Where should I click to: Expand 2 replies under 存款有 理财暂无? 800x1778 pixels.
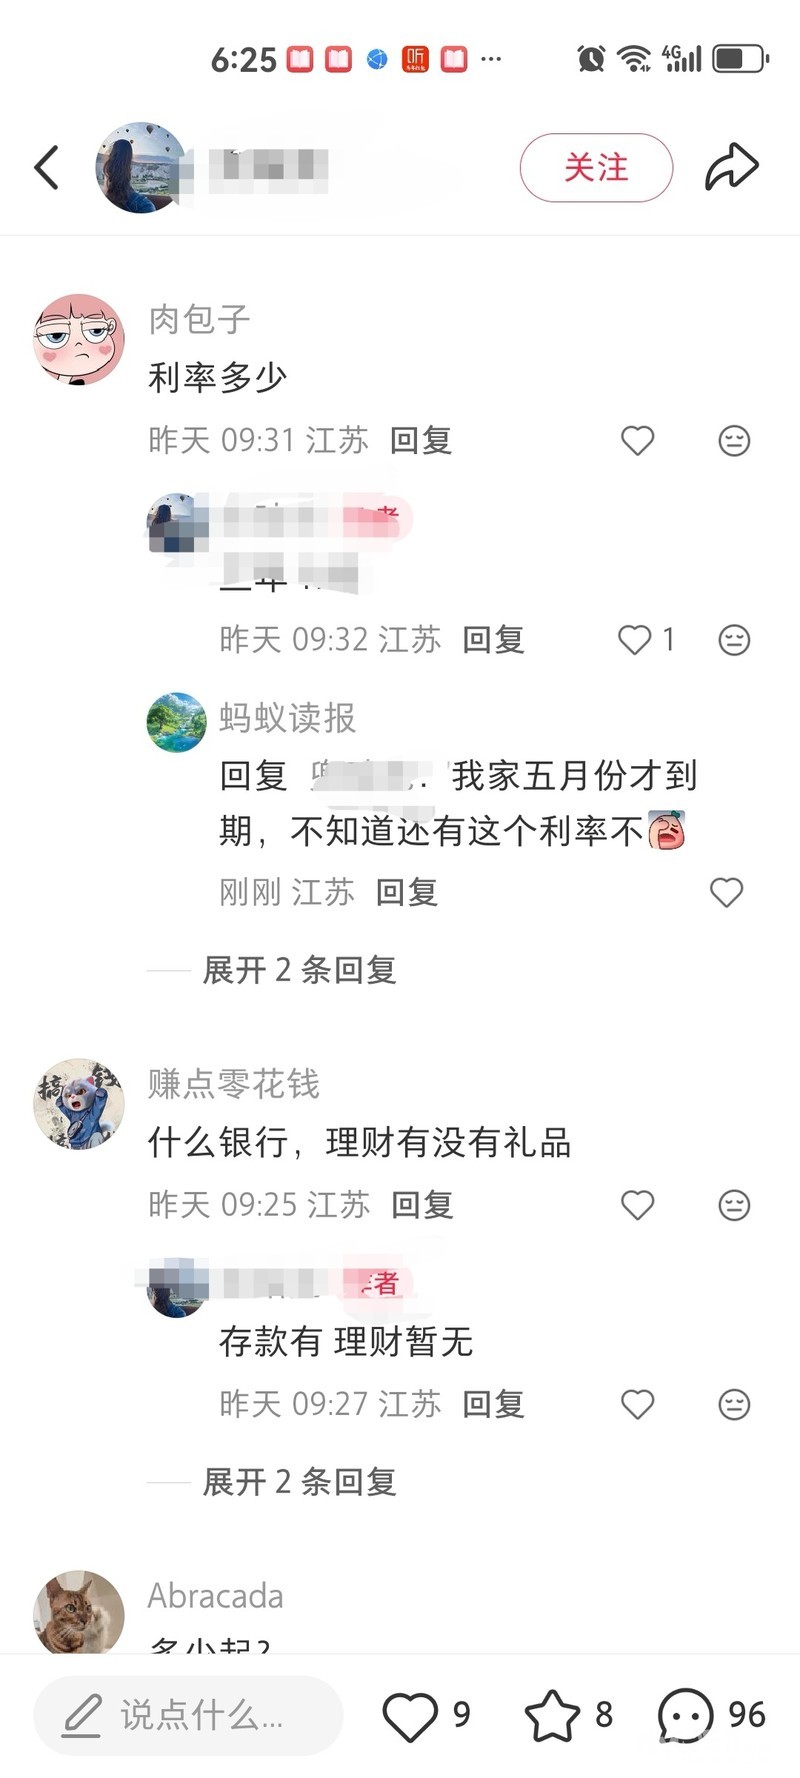click(x=299, y=1481)
